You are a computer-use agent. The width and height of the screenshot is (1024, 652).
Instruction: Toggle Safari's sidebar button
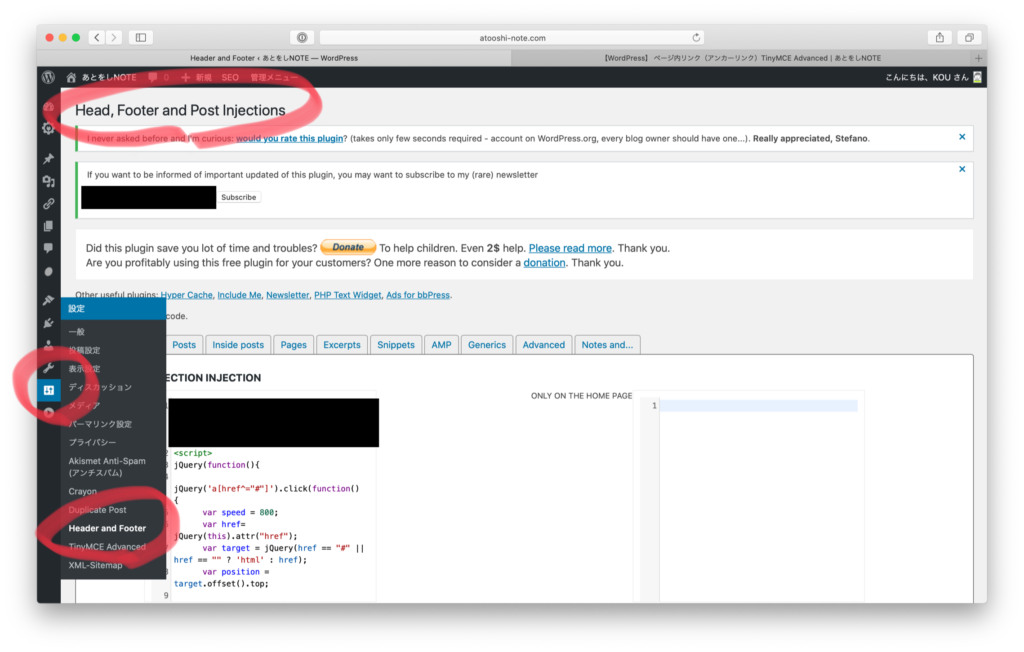(x=140, y=37)
